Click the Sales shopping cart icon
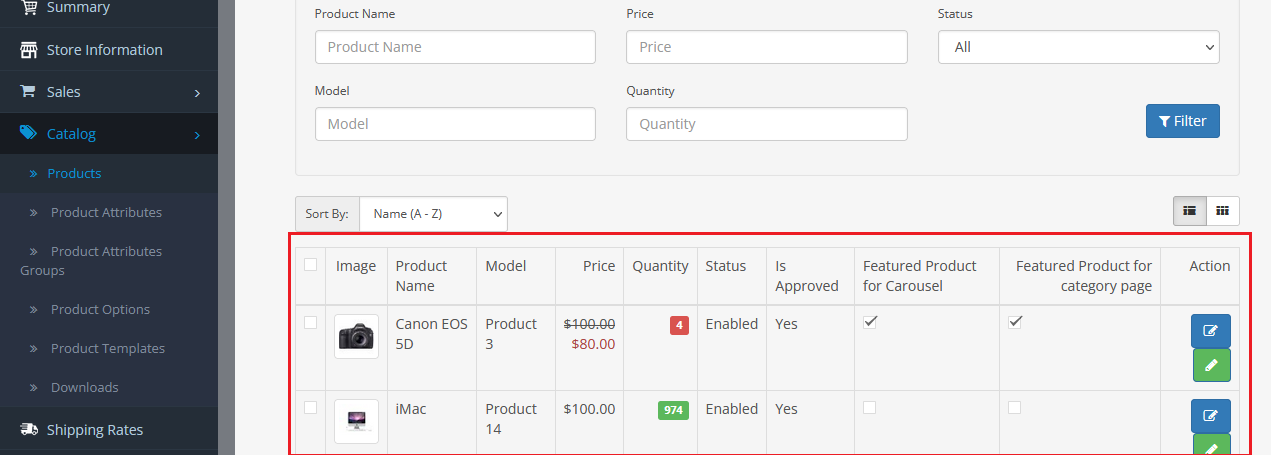Screen dimensions: 1271x455 coord(29,92)
